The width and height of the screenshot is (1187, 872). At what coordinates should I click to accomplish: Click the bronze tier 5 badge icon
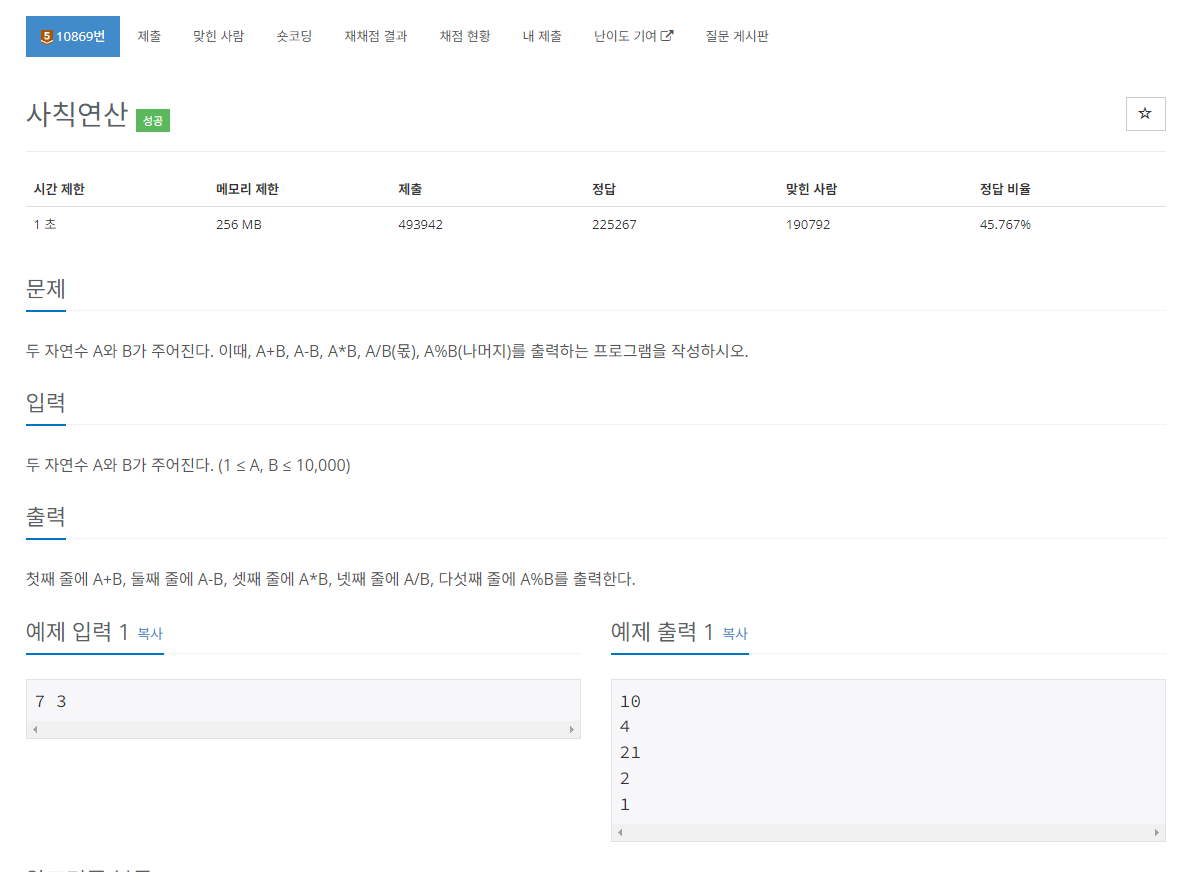pyautogui.click(x=47, y=36)
